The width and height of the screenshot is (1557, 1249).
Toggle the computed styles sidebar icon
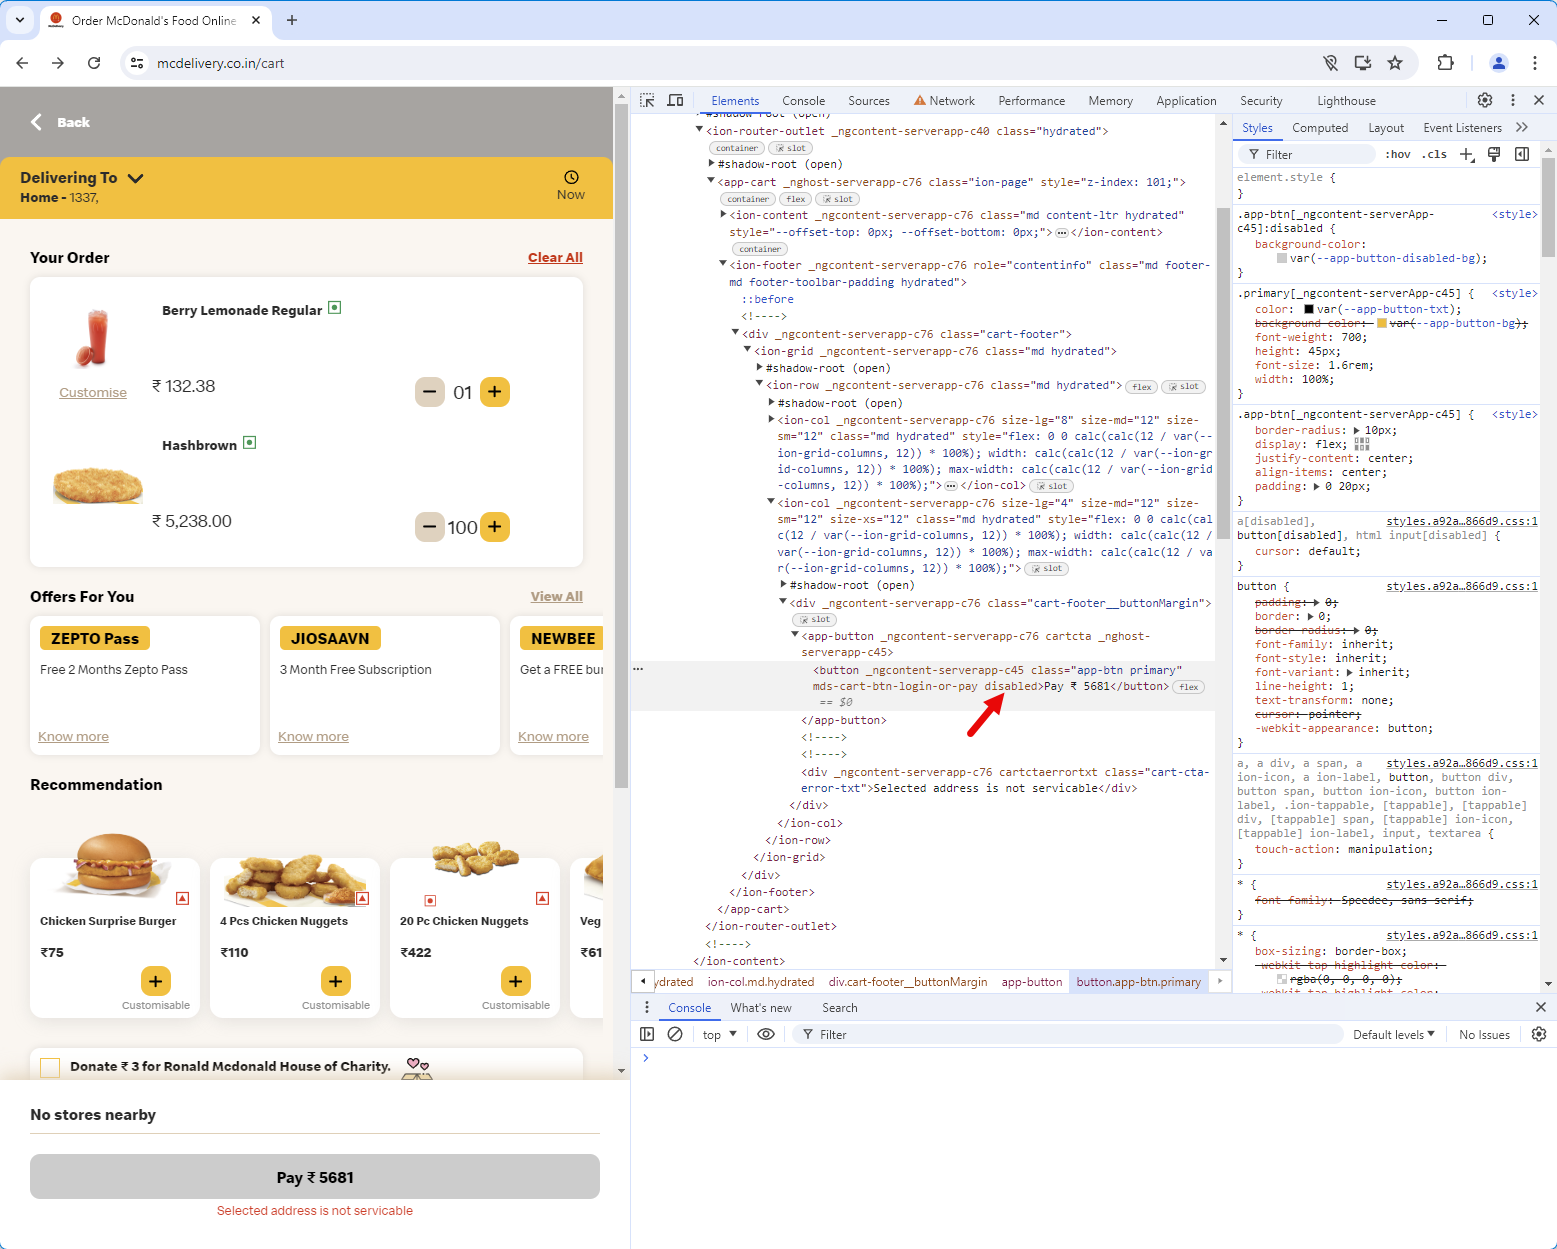pos(1522,154)
